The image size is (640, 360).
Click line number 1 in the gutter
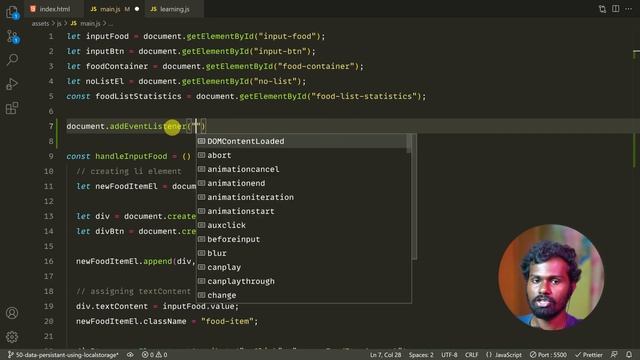pos(51,36)
